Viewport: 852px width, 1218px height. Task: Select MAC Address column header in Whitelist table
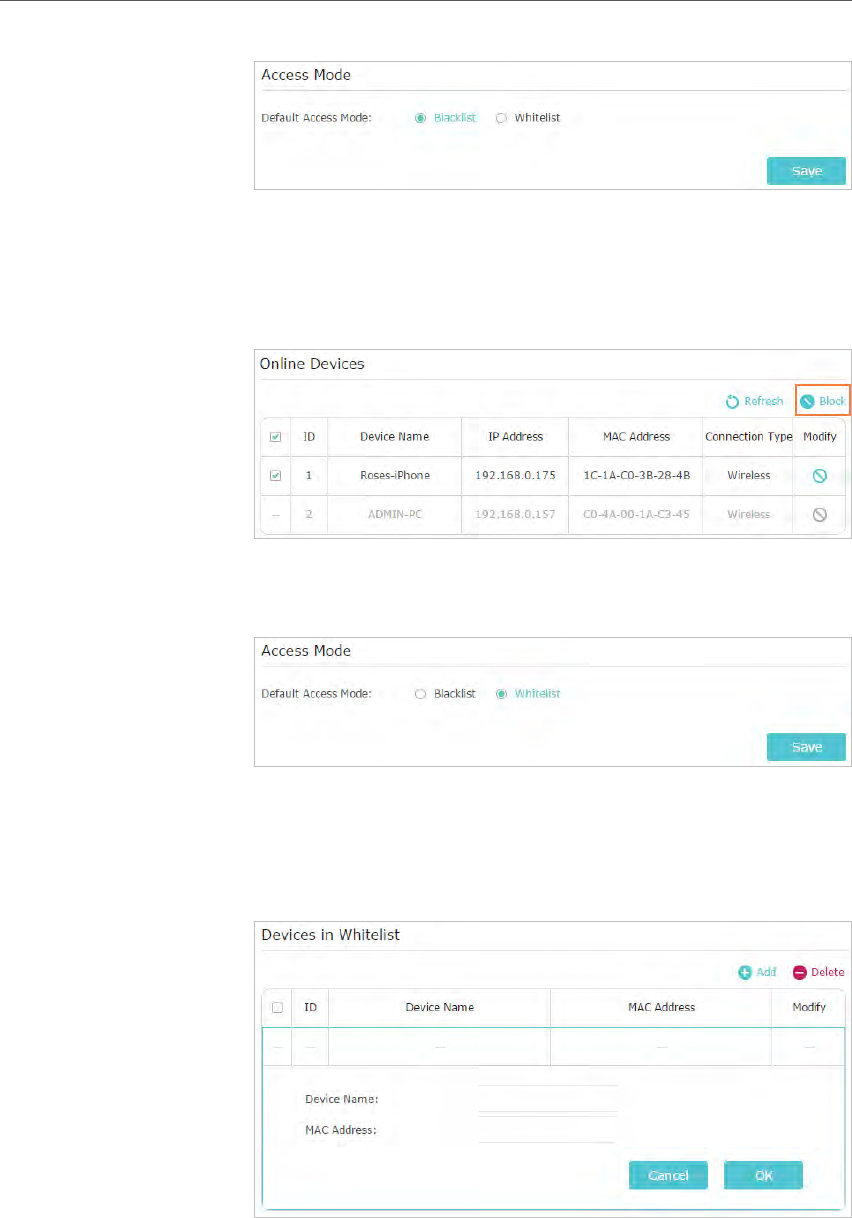(661, 1007)
